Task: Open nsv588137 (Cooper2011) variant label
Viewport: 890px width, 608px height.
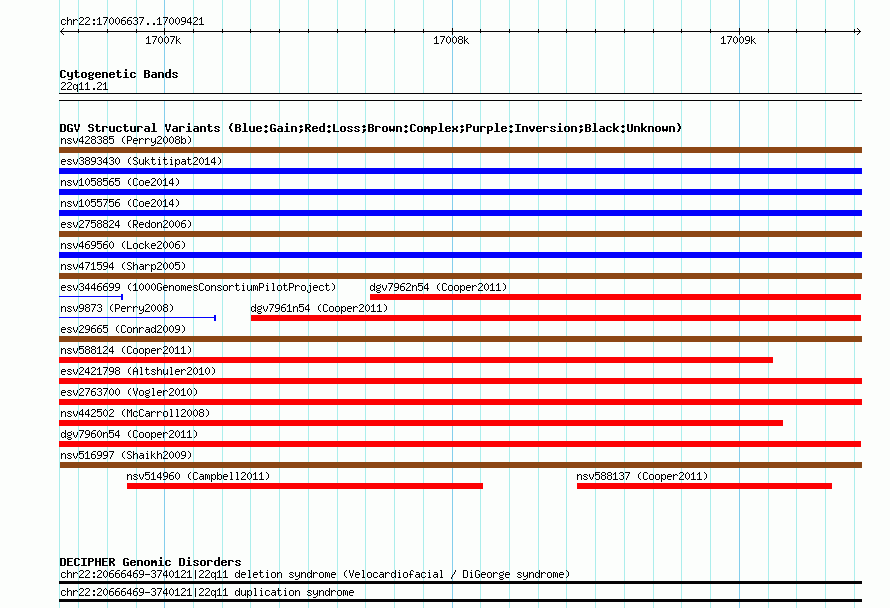Action: click(x=642, y=476)
